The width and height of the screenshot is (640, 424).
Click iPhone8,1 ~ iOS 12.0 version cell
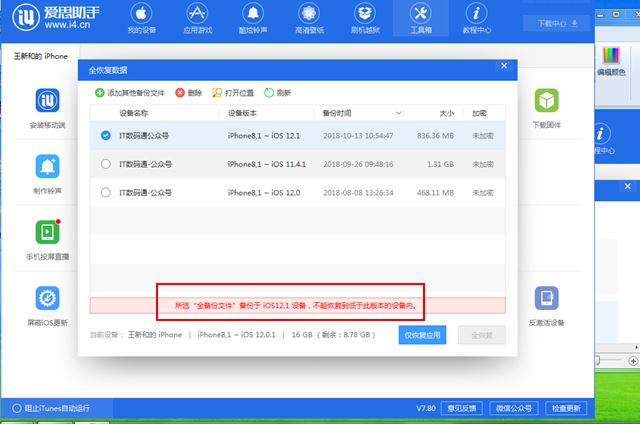264,192
